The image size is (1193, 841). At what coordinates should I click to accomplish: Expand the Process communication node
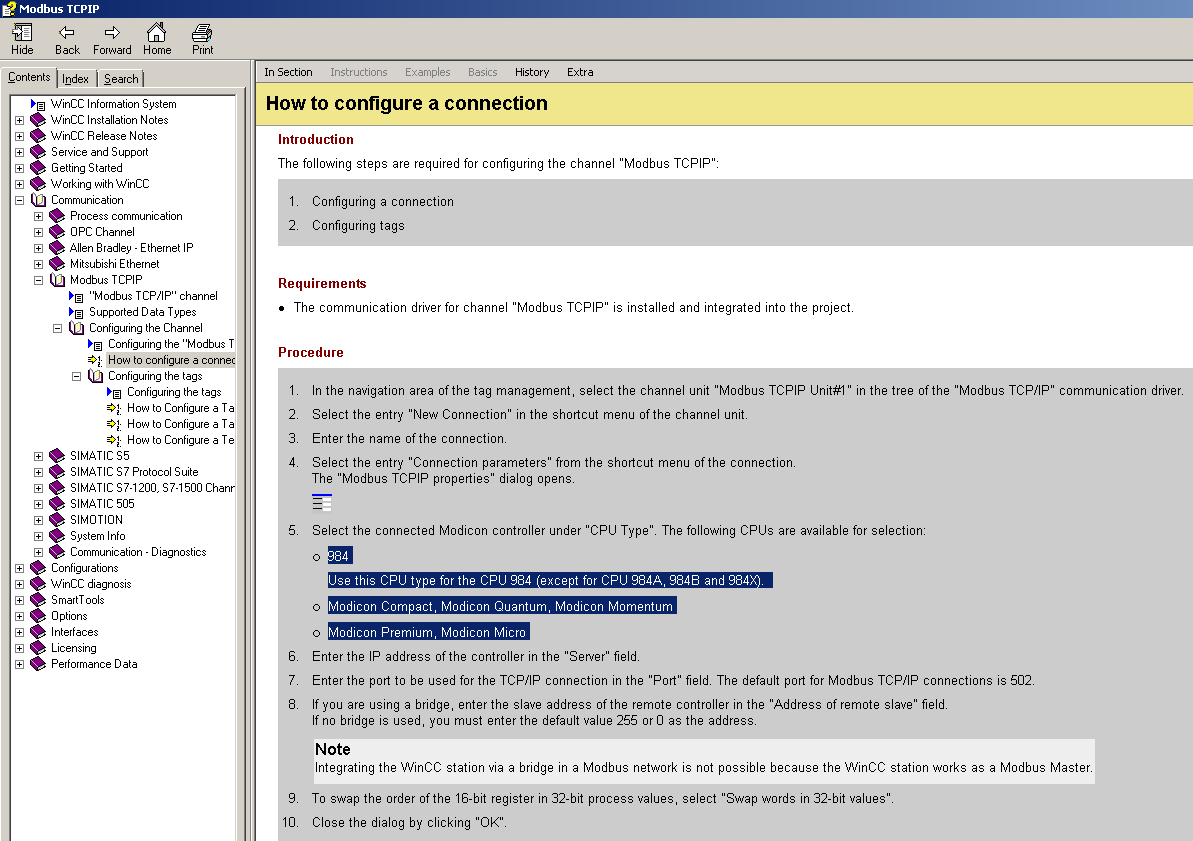(x=38, y=216)
